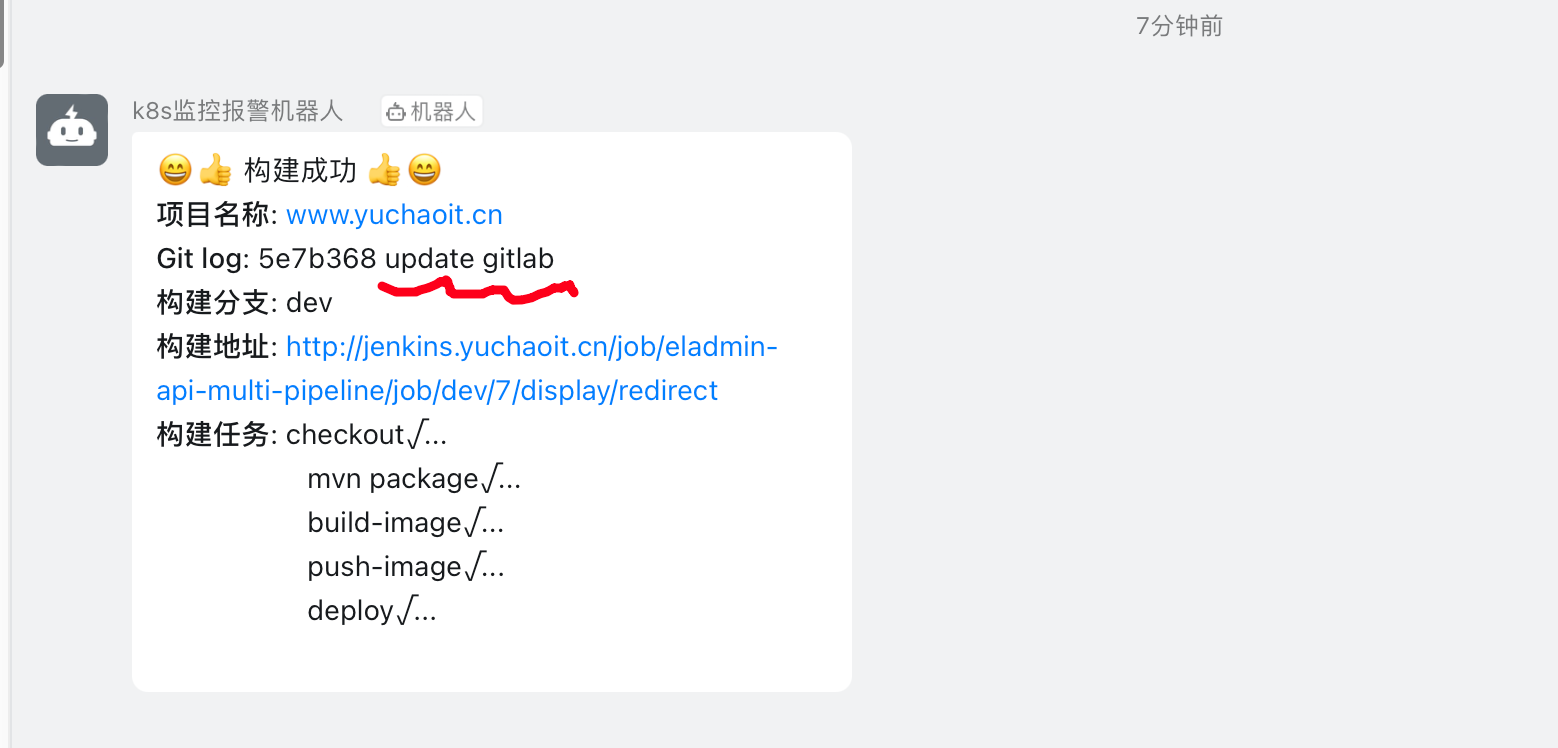Viewport: 1558px width, 748px height.
Task: Click the mvn package task line
Action: click(414, 479)
